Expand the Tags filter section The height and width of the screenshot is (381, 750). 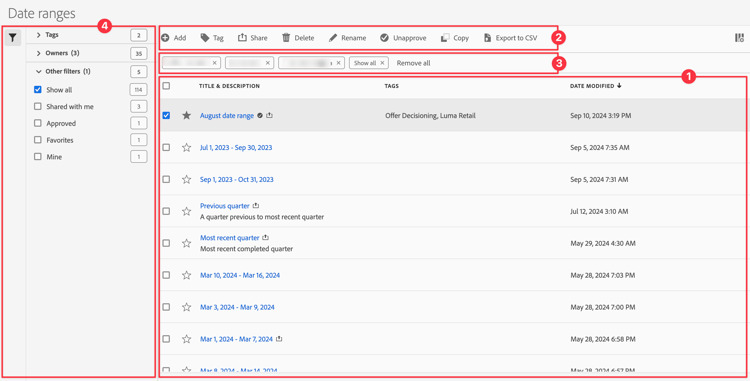coord(39,35)
